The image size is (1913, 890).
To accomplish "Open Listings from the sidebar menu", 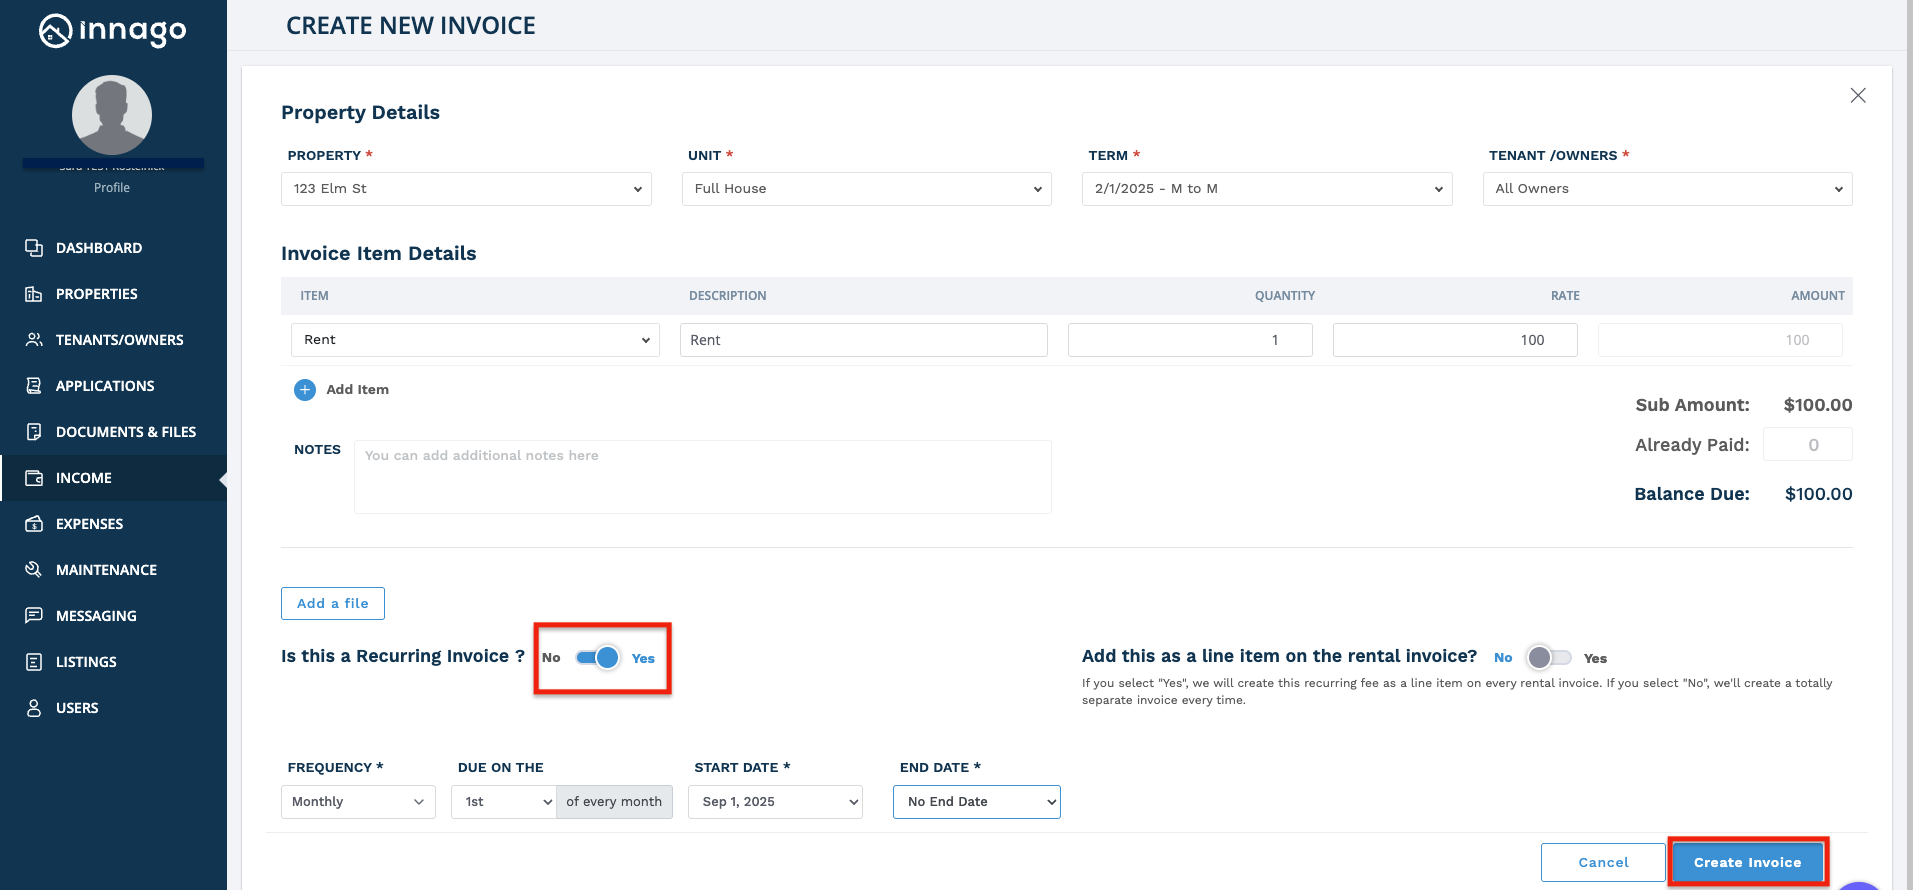I will [x=86, y=662].
